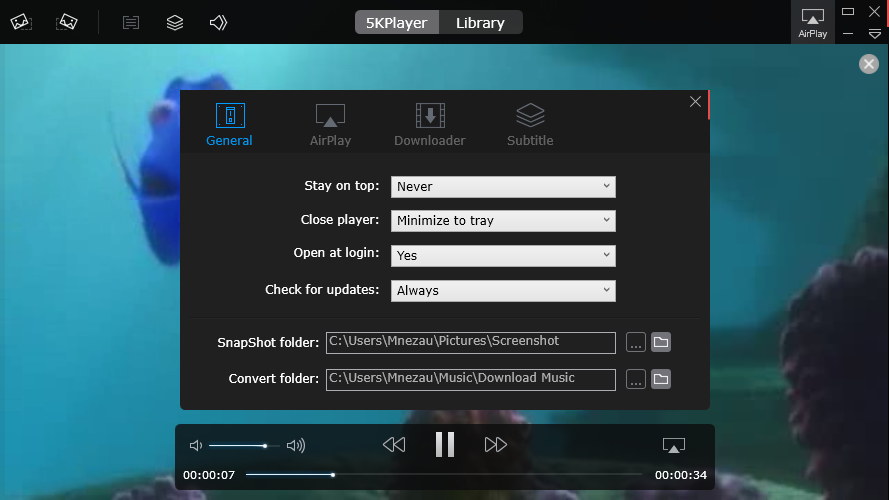Adjust the volume slider

244,446
